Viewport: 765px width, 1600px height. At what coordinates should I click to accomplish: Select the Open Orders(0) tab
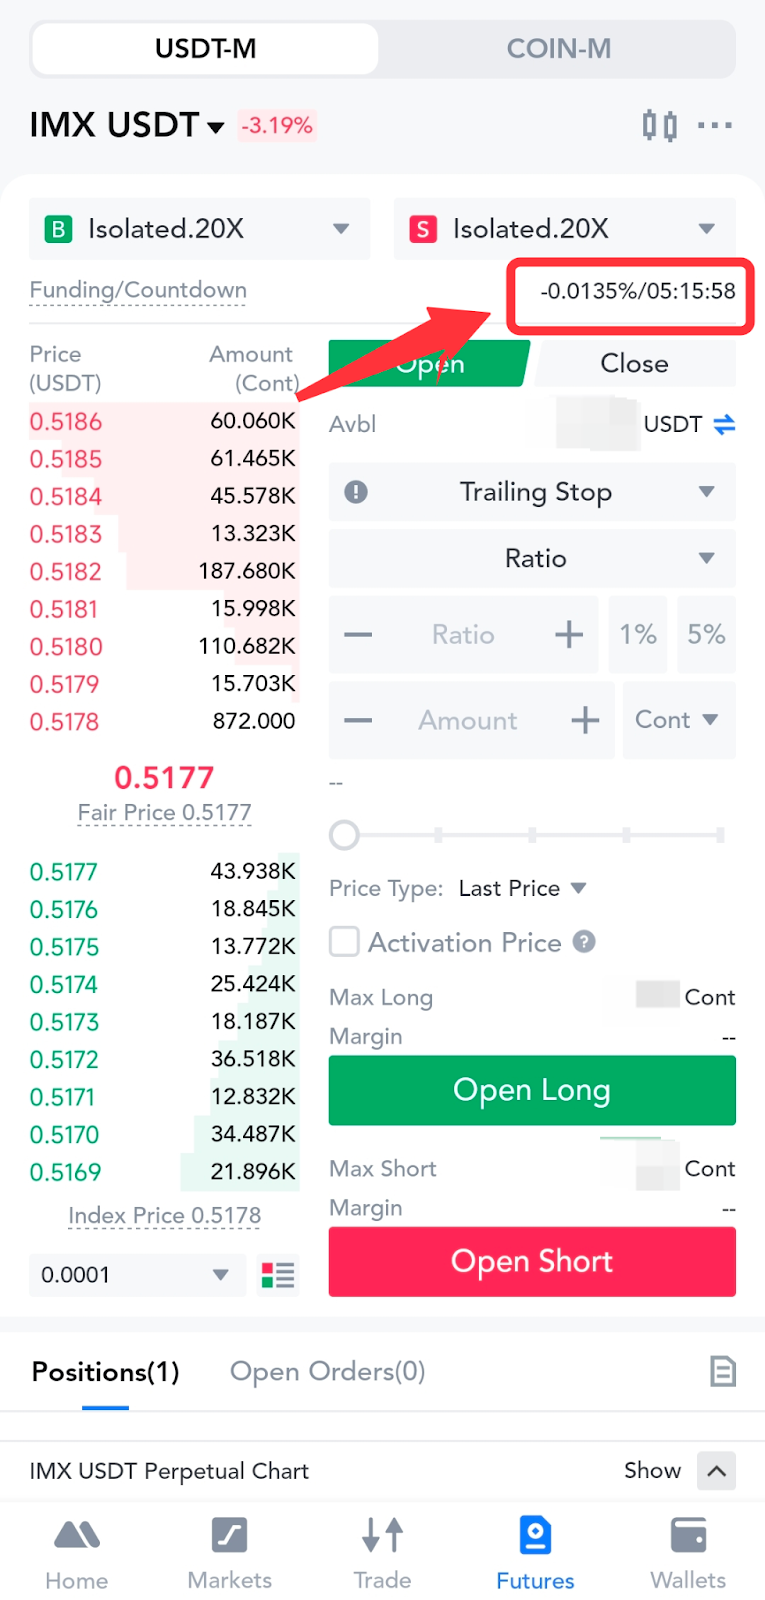tap(327, 1371)
